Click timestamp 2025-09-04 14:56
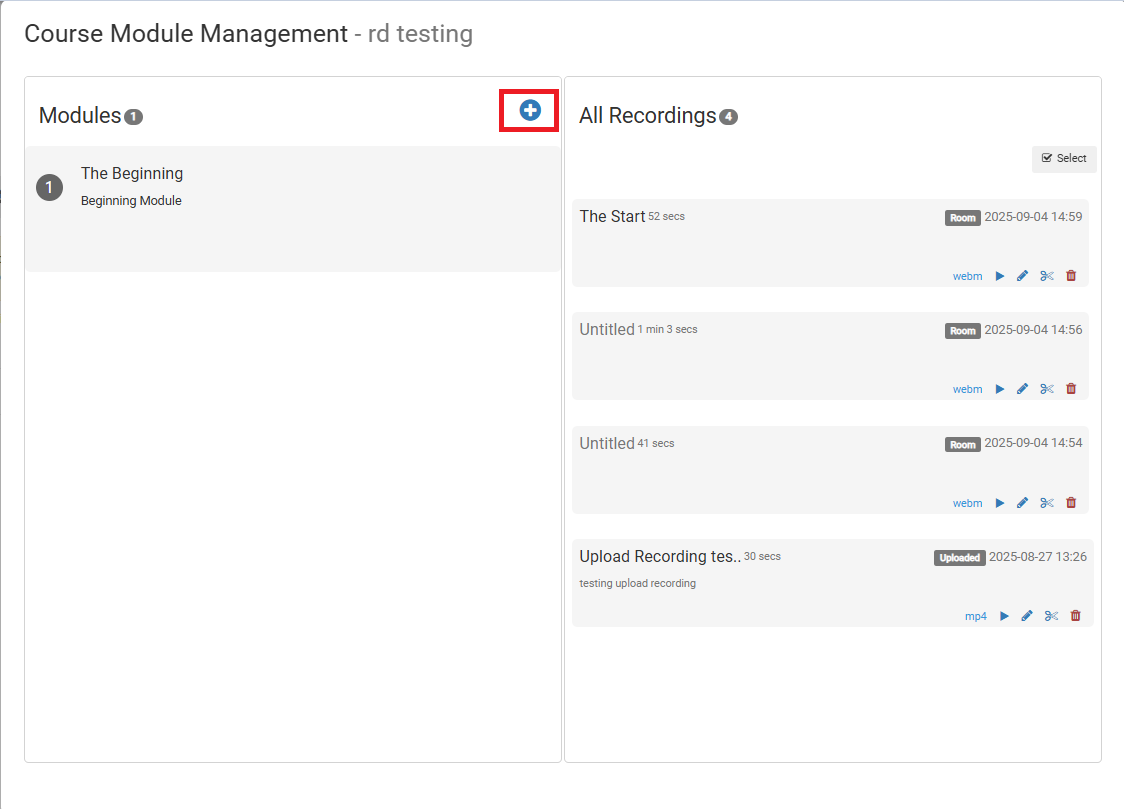 (x=1033, y=330)
